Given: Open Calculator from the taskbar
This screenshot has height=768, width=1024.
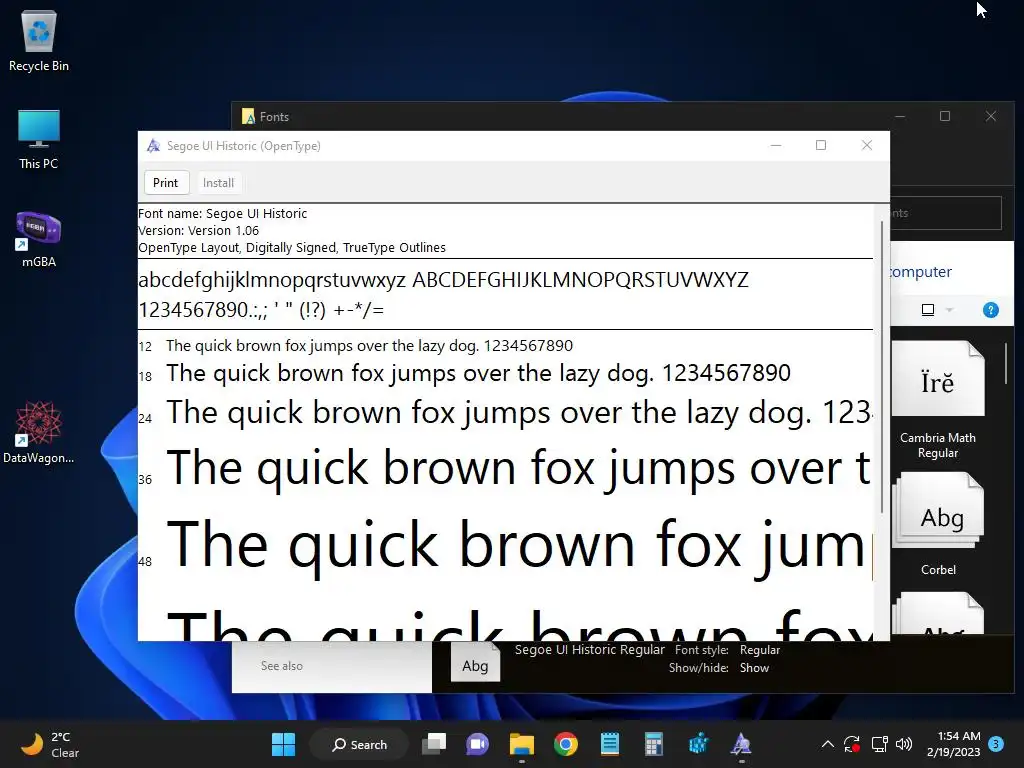Looking at the screenshot, I should [654, 744].
